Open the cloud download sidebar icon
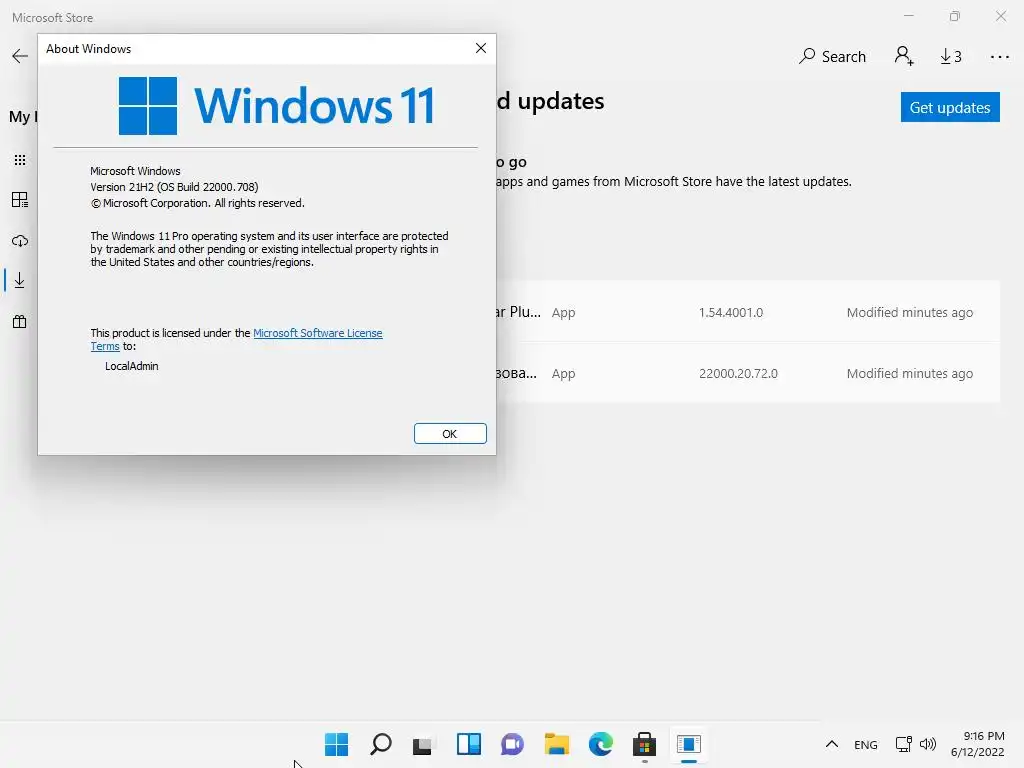Viewport: 1024px width, 768px height. tap(20, 241)
